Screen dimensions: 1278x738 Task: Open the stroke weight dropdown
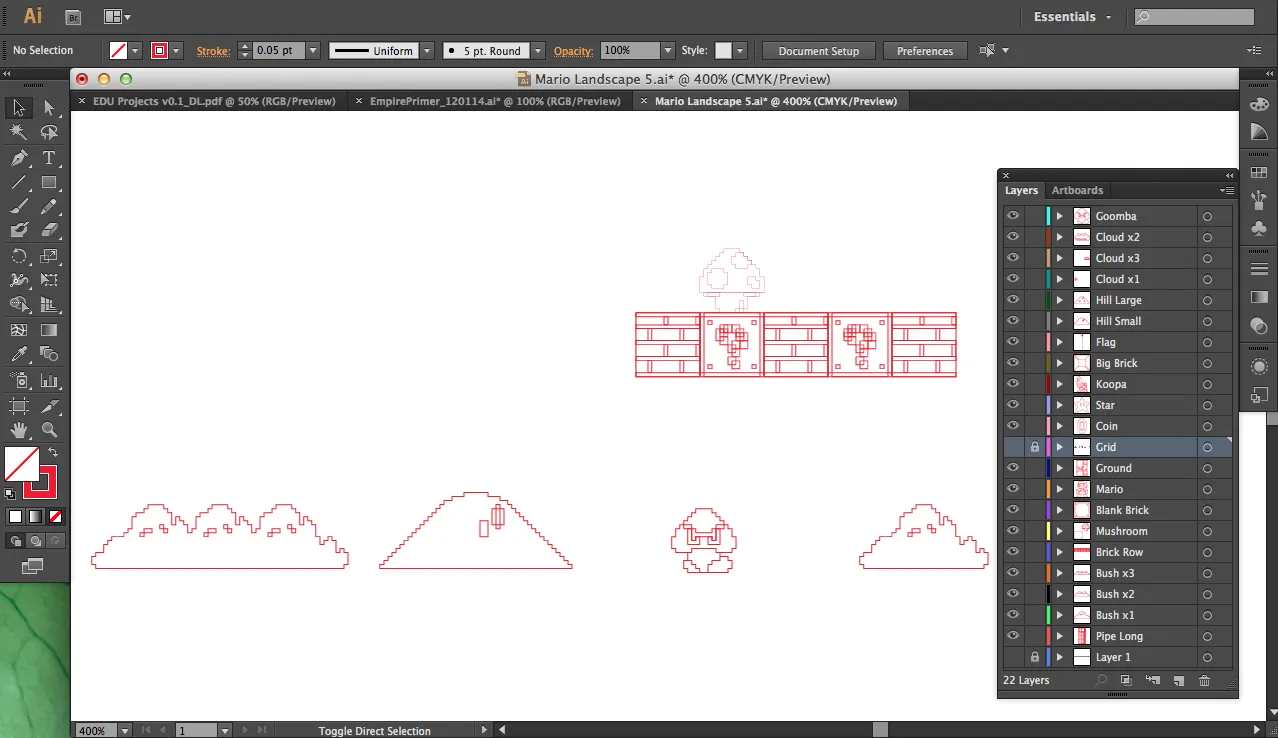click(x=313, y=50)
